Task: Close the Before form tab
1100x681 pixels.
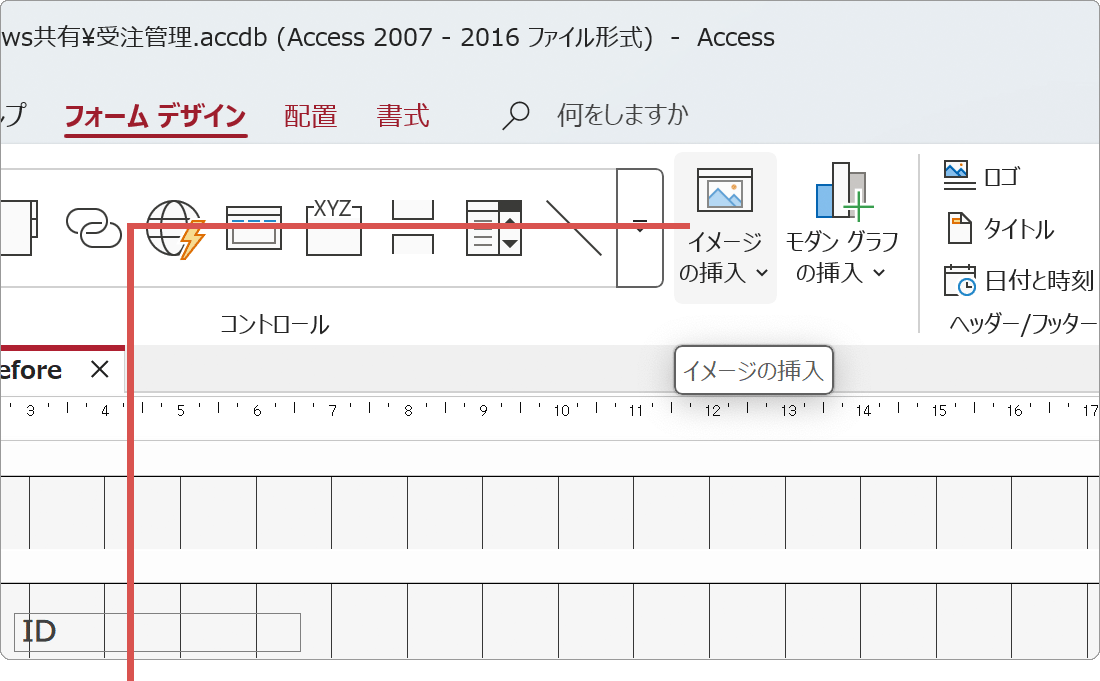Action: [x=99, y=369]
